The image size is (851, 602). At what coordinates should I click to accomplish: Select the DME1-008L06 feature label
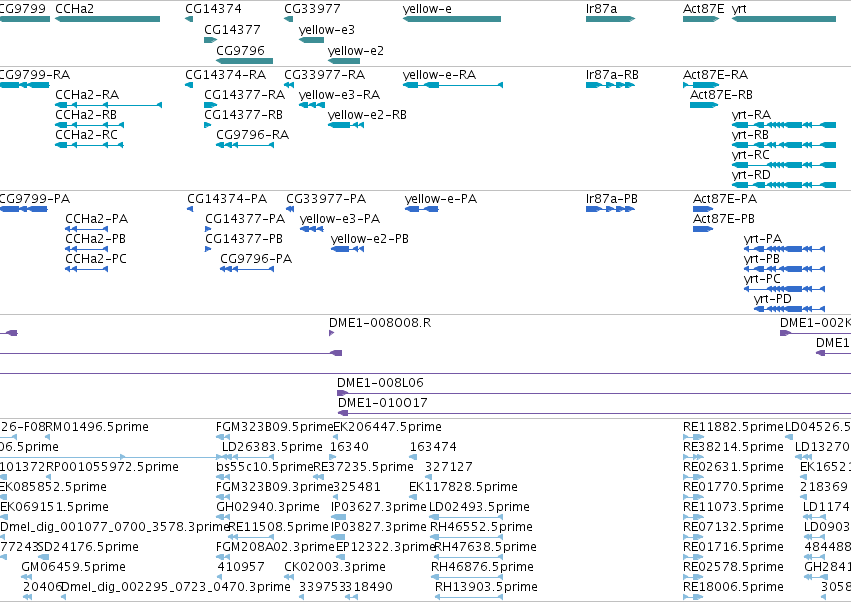point(380,383)
